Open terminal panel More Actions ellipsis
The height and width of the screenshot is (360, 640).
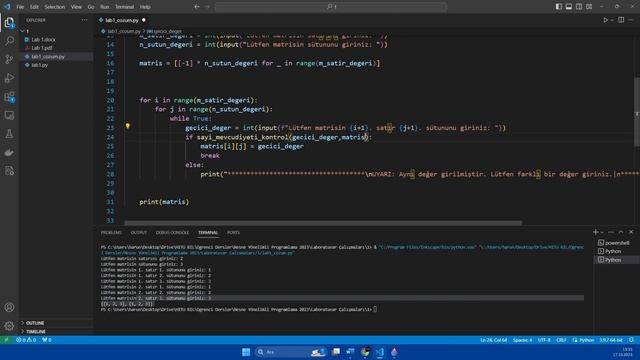coord(611,232)
